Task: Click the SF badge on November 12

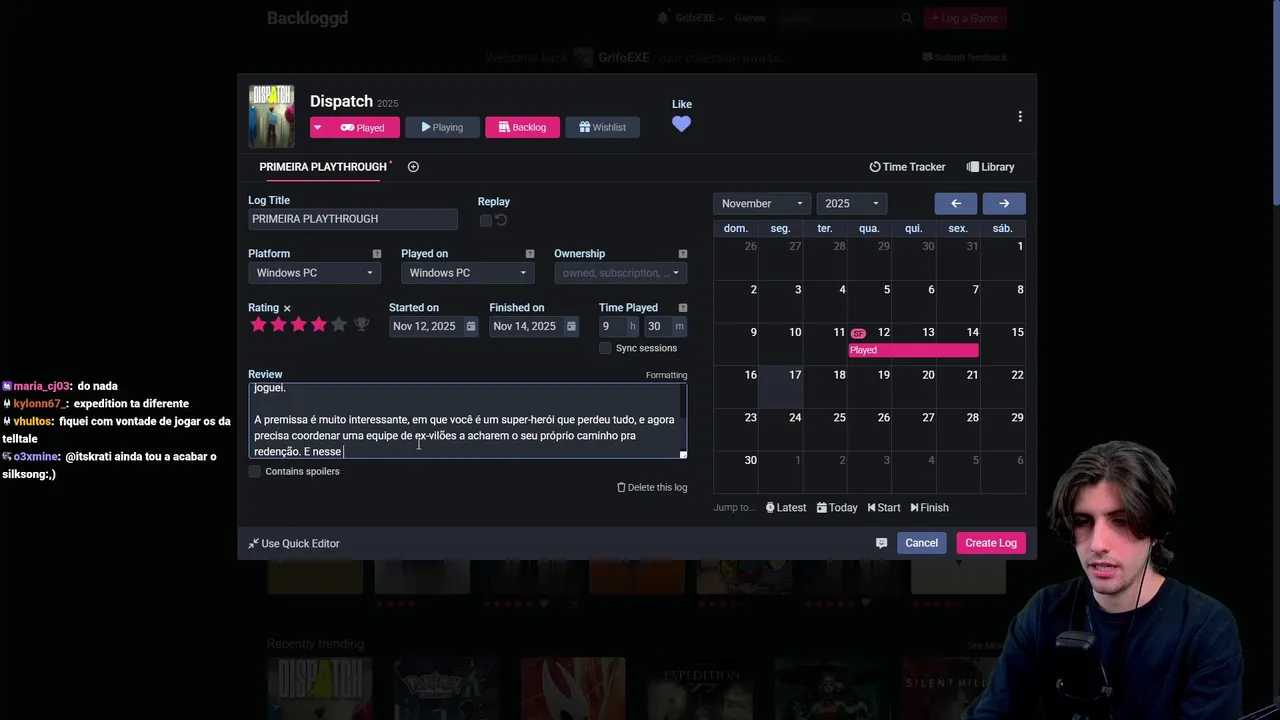Action: pyautogui.click(x=858, y=333)
